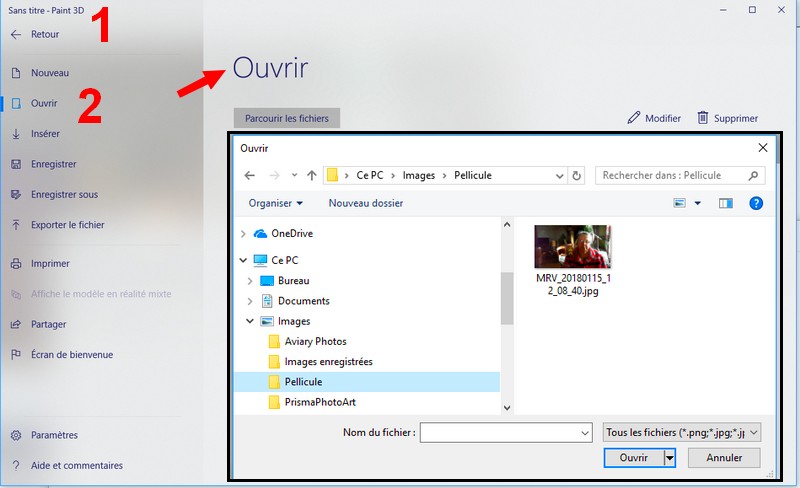This screenshot has width=800, height=488.
Task: Click the Modifier pencil icon
Action: (633, 118)
